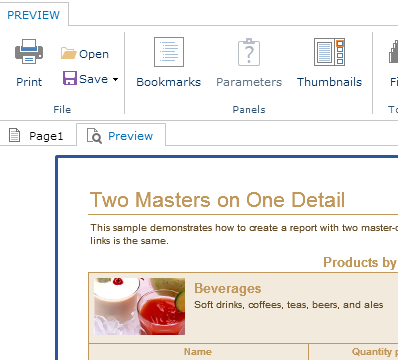Click the Thumbnails label
The image size is (401, 360).
click(329, 82)
